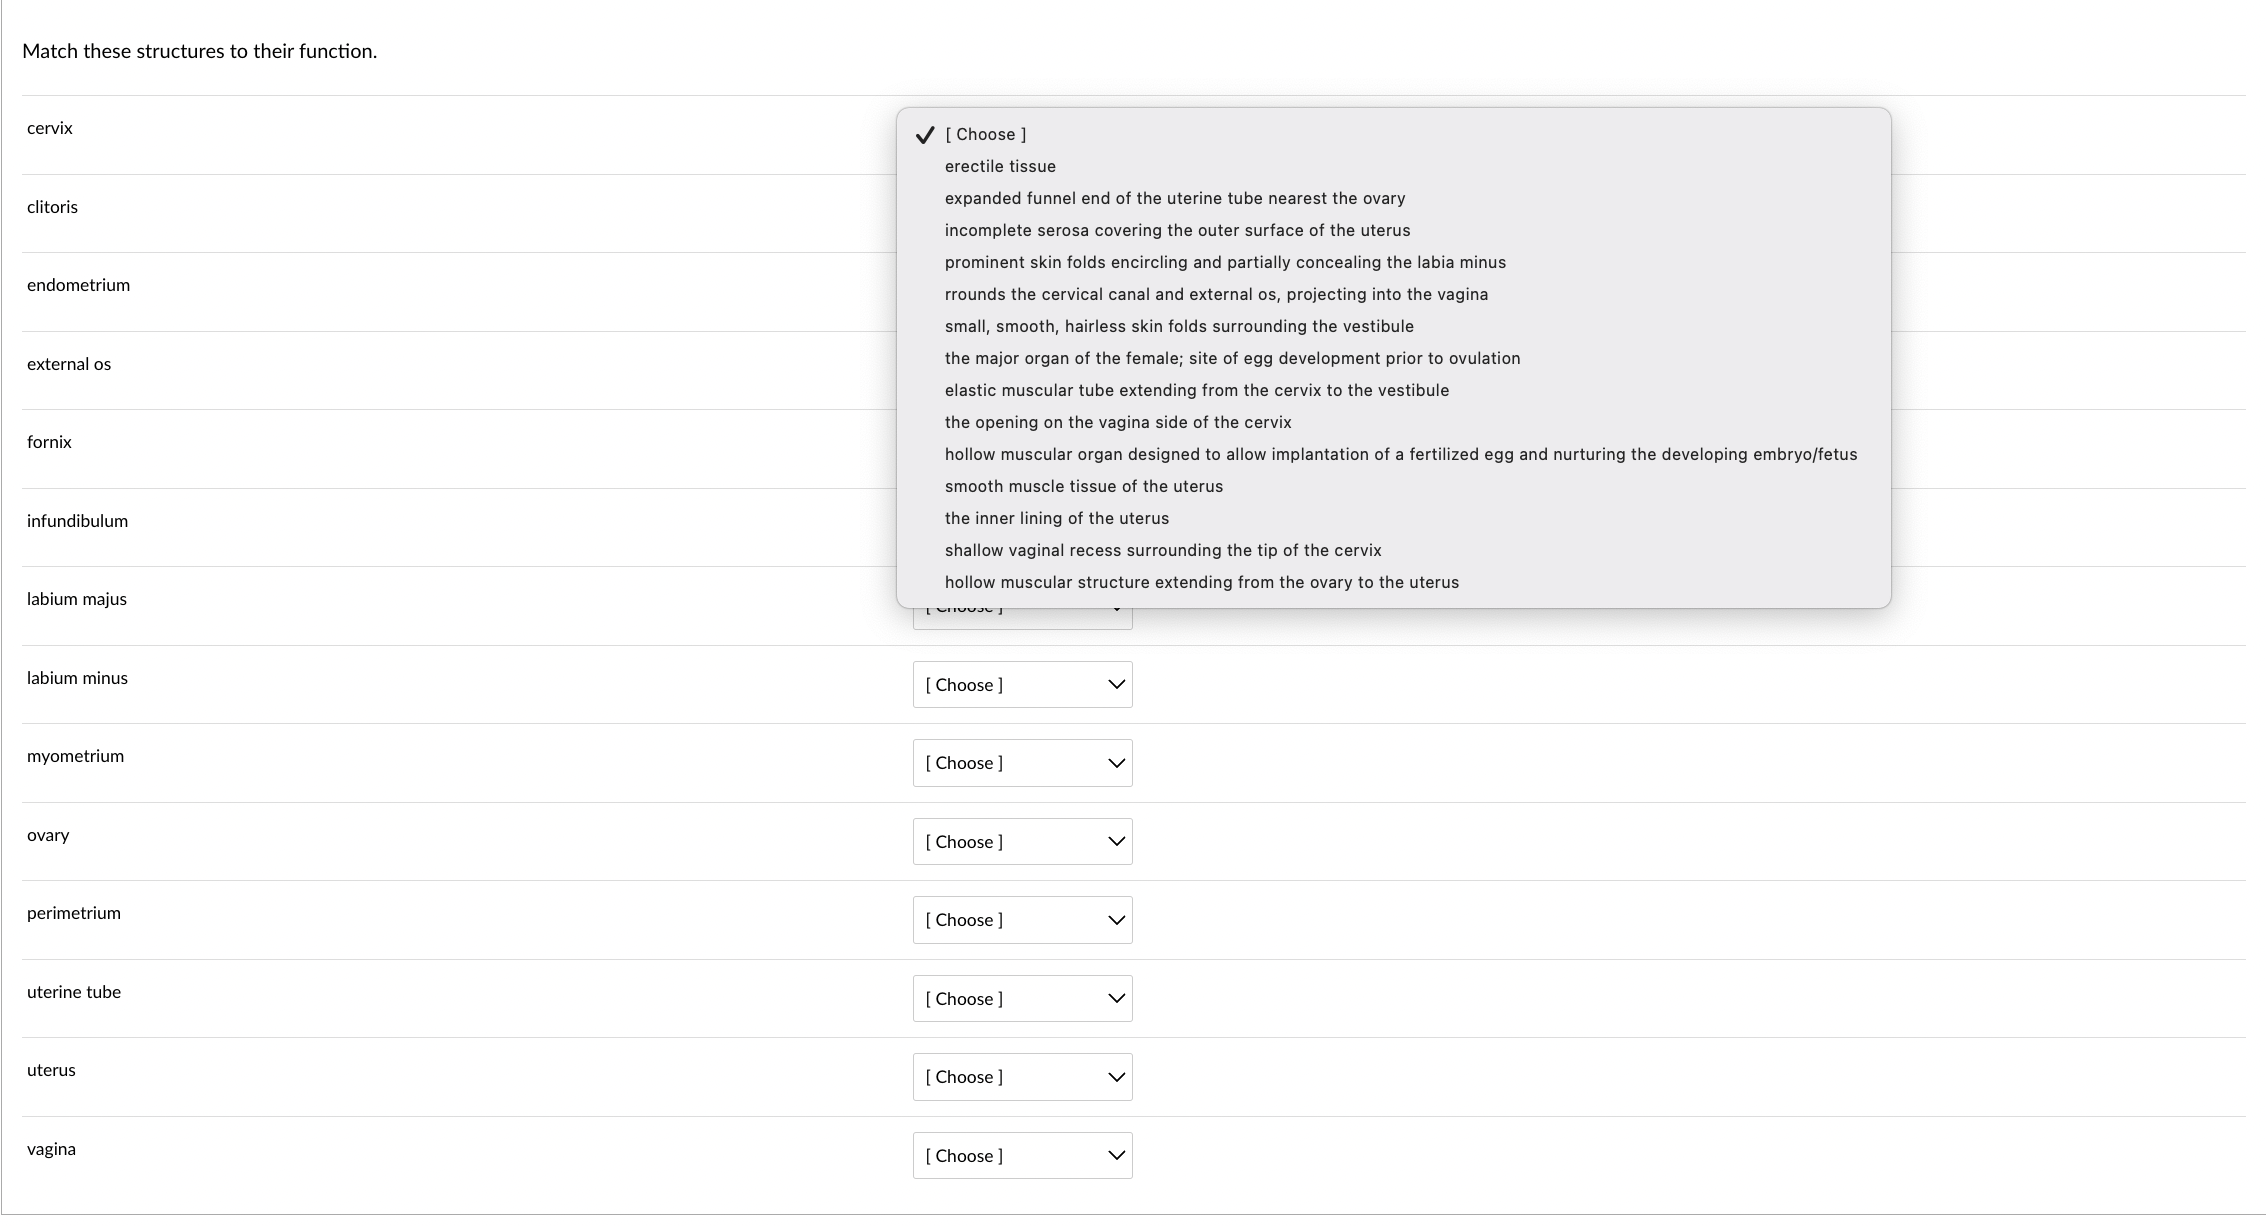2266x1226 pixels.
Task: Choose 'small, smooth, hairless skin folds' option
Action: (1178, 326)
